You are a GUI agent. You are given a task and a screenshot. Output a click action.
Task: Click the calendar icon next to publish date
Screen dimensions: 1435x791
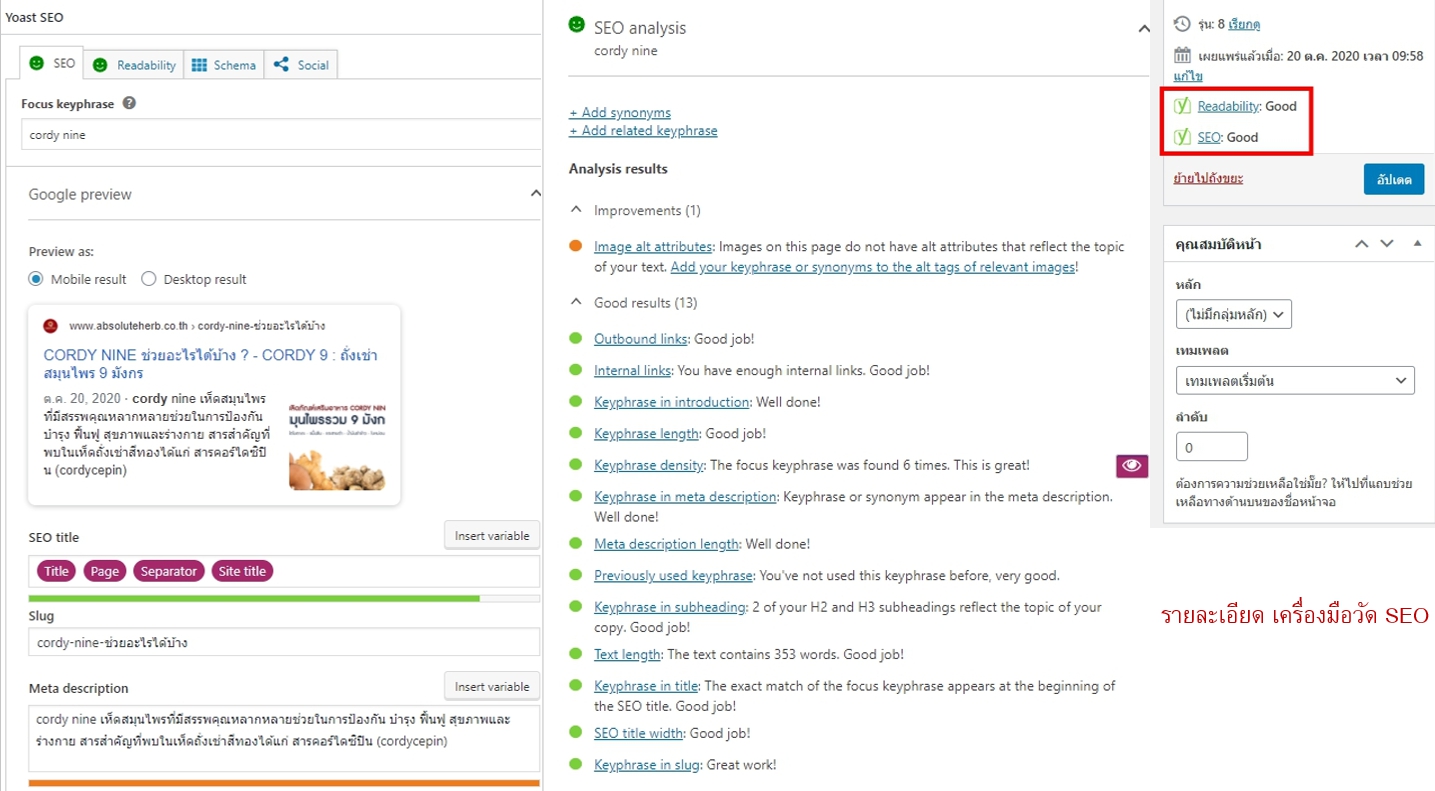pos(1182,56)
